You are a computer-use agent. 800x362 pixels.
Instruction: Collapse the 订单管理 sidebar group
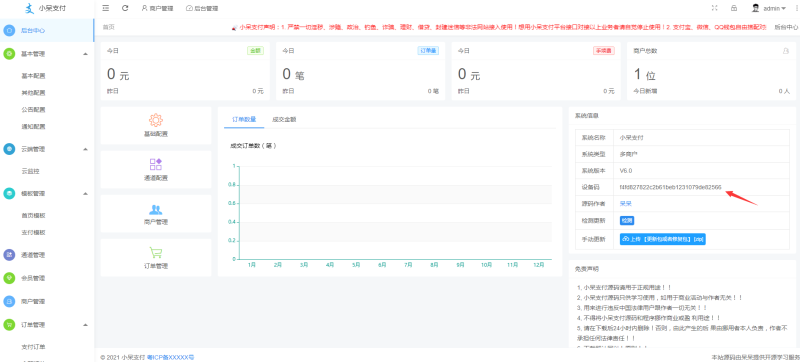click(85, 325)
